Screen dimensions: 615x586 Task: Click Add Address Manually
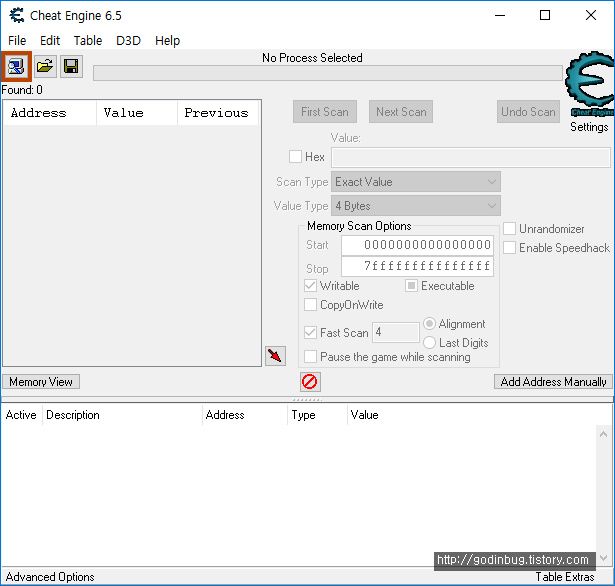[553, 382]
